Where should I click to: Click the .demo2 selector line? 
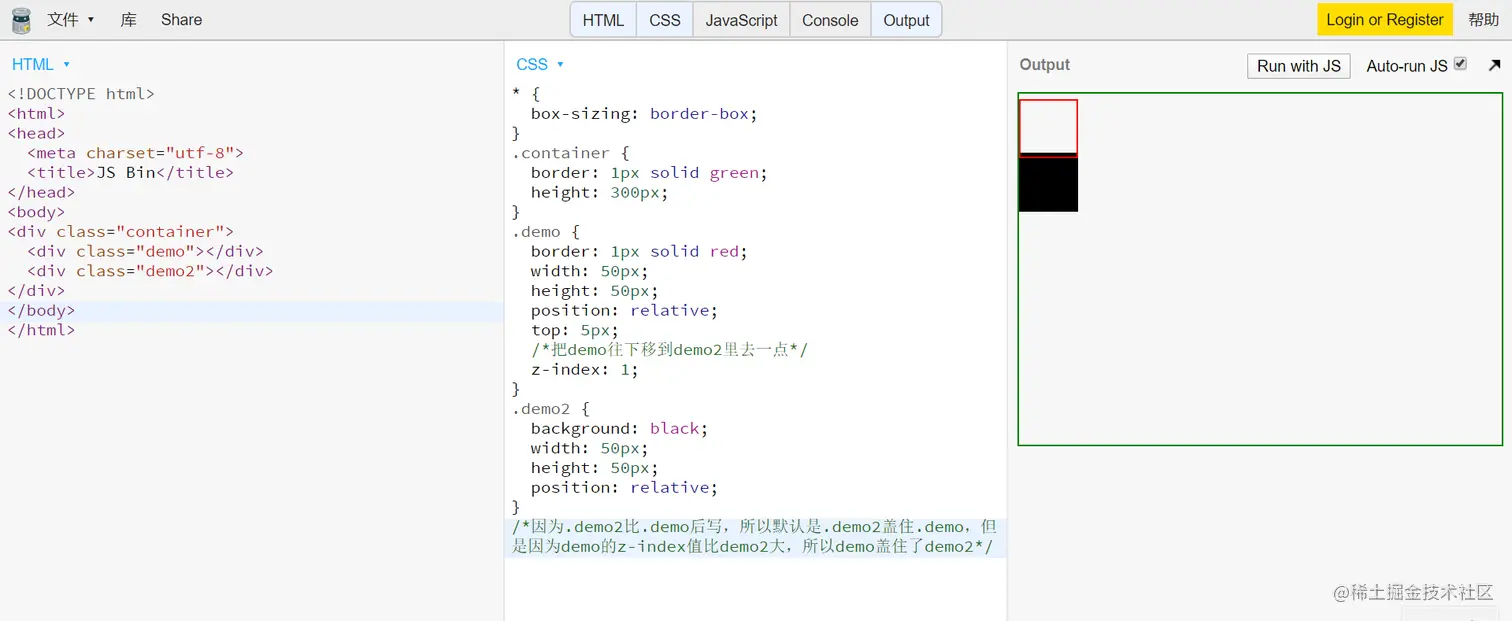(551, 409)
